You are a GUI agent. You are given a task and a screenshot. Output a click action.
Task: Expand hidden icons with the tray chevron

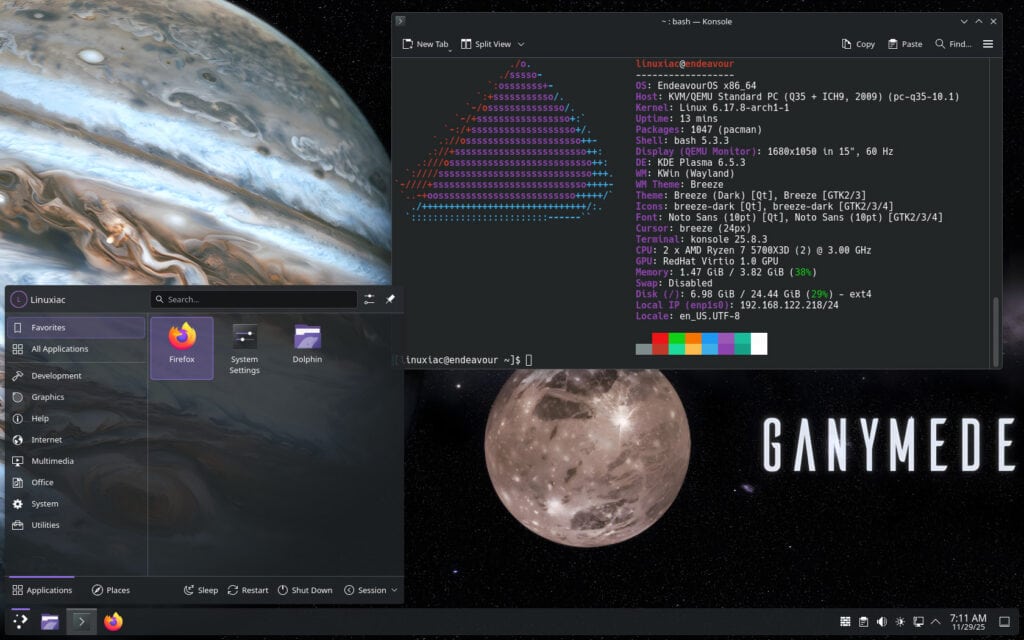coord(936,621)
